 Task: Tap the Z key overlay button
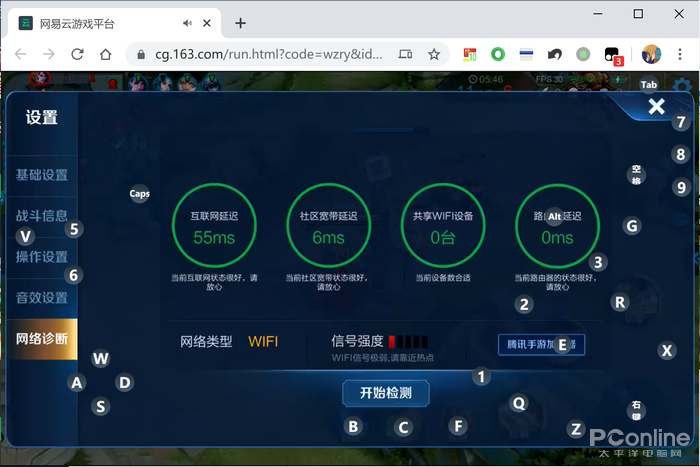point(576,429)
